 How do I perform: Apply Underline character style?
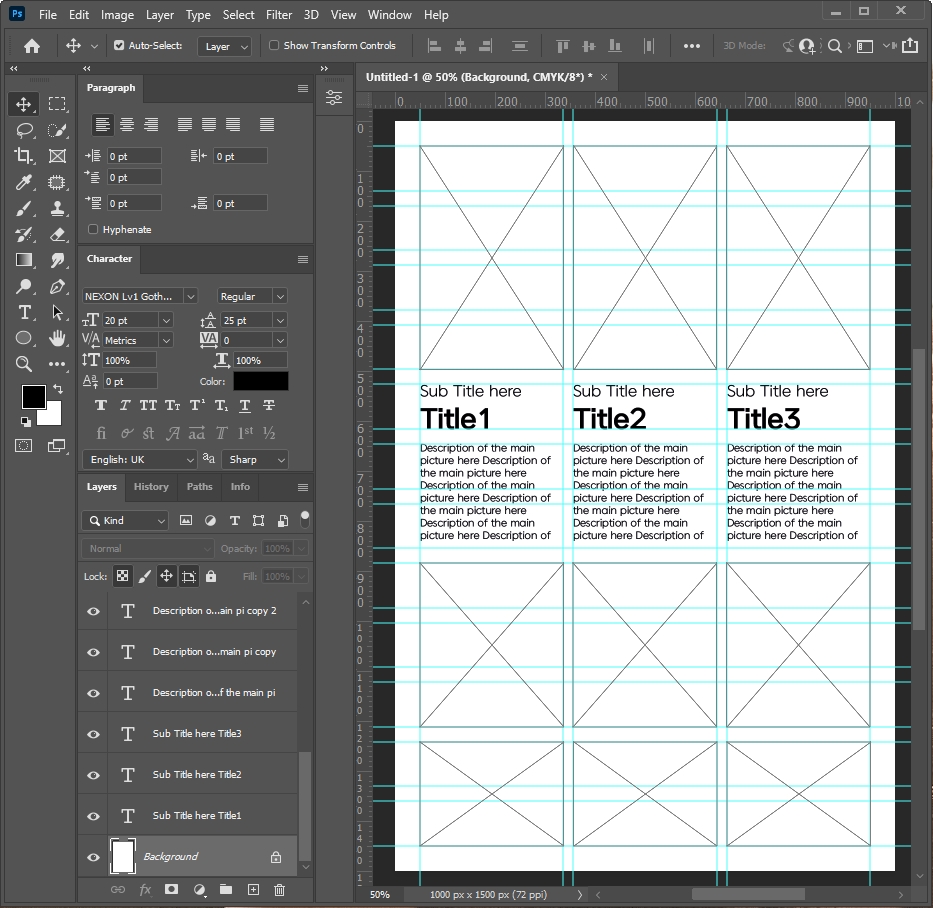point(245,405)
